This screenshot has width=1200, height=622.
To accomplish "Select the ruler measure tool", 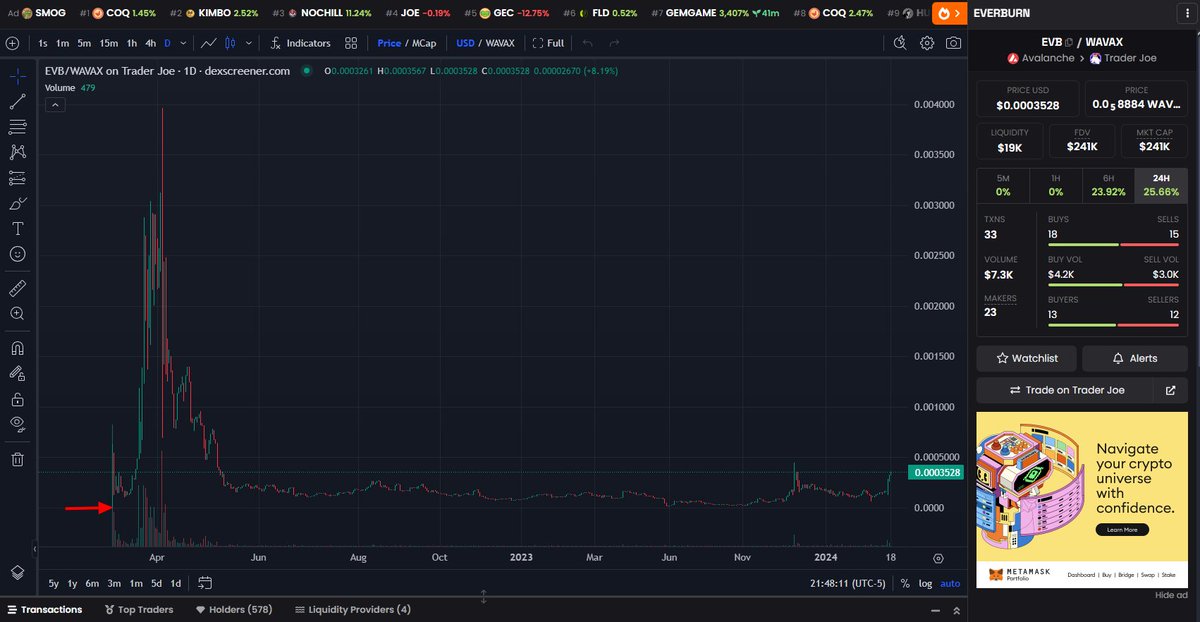I will pos(17,288).
